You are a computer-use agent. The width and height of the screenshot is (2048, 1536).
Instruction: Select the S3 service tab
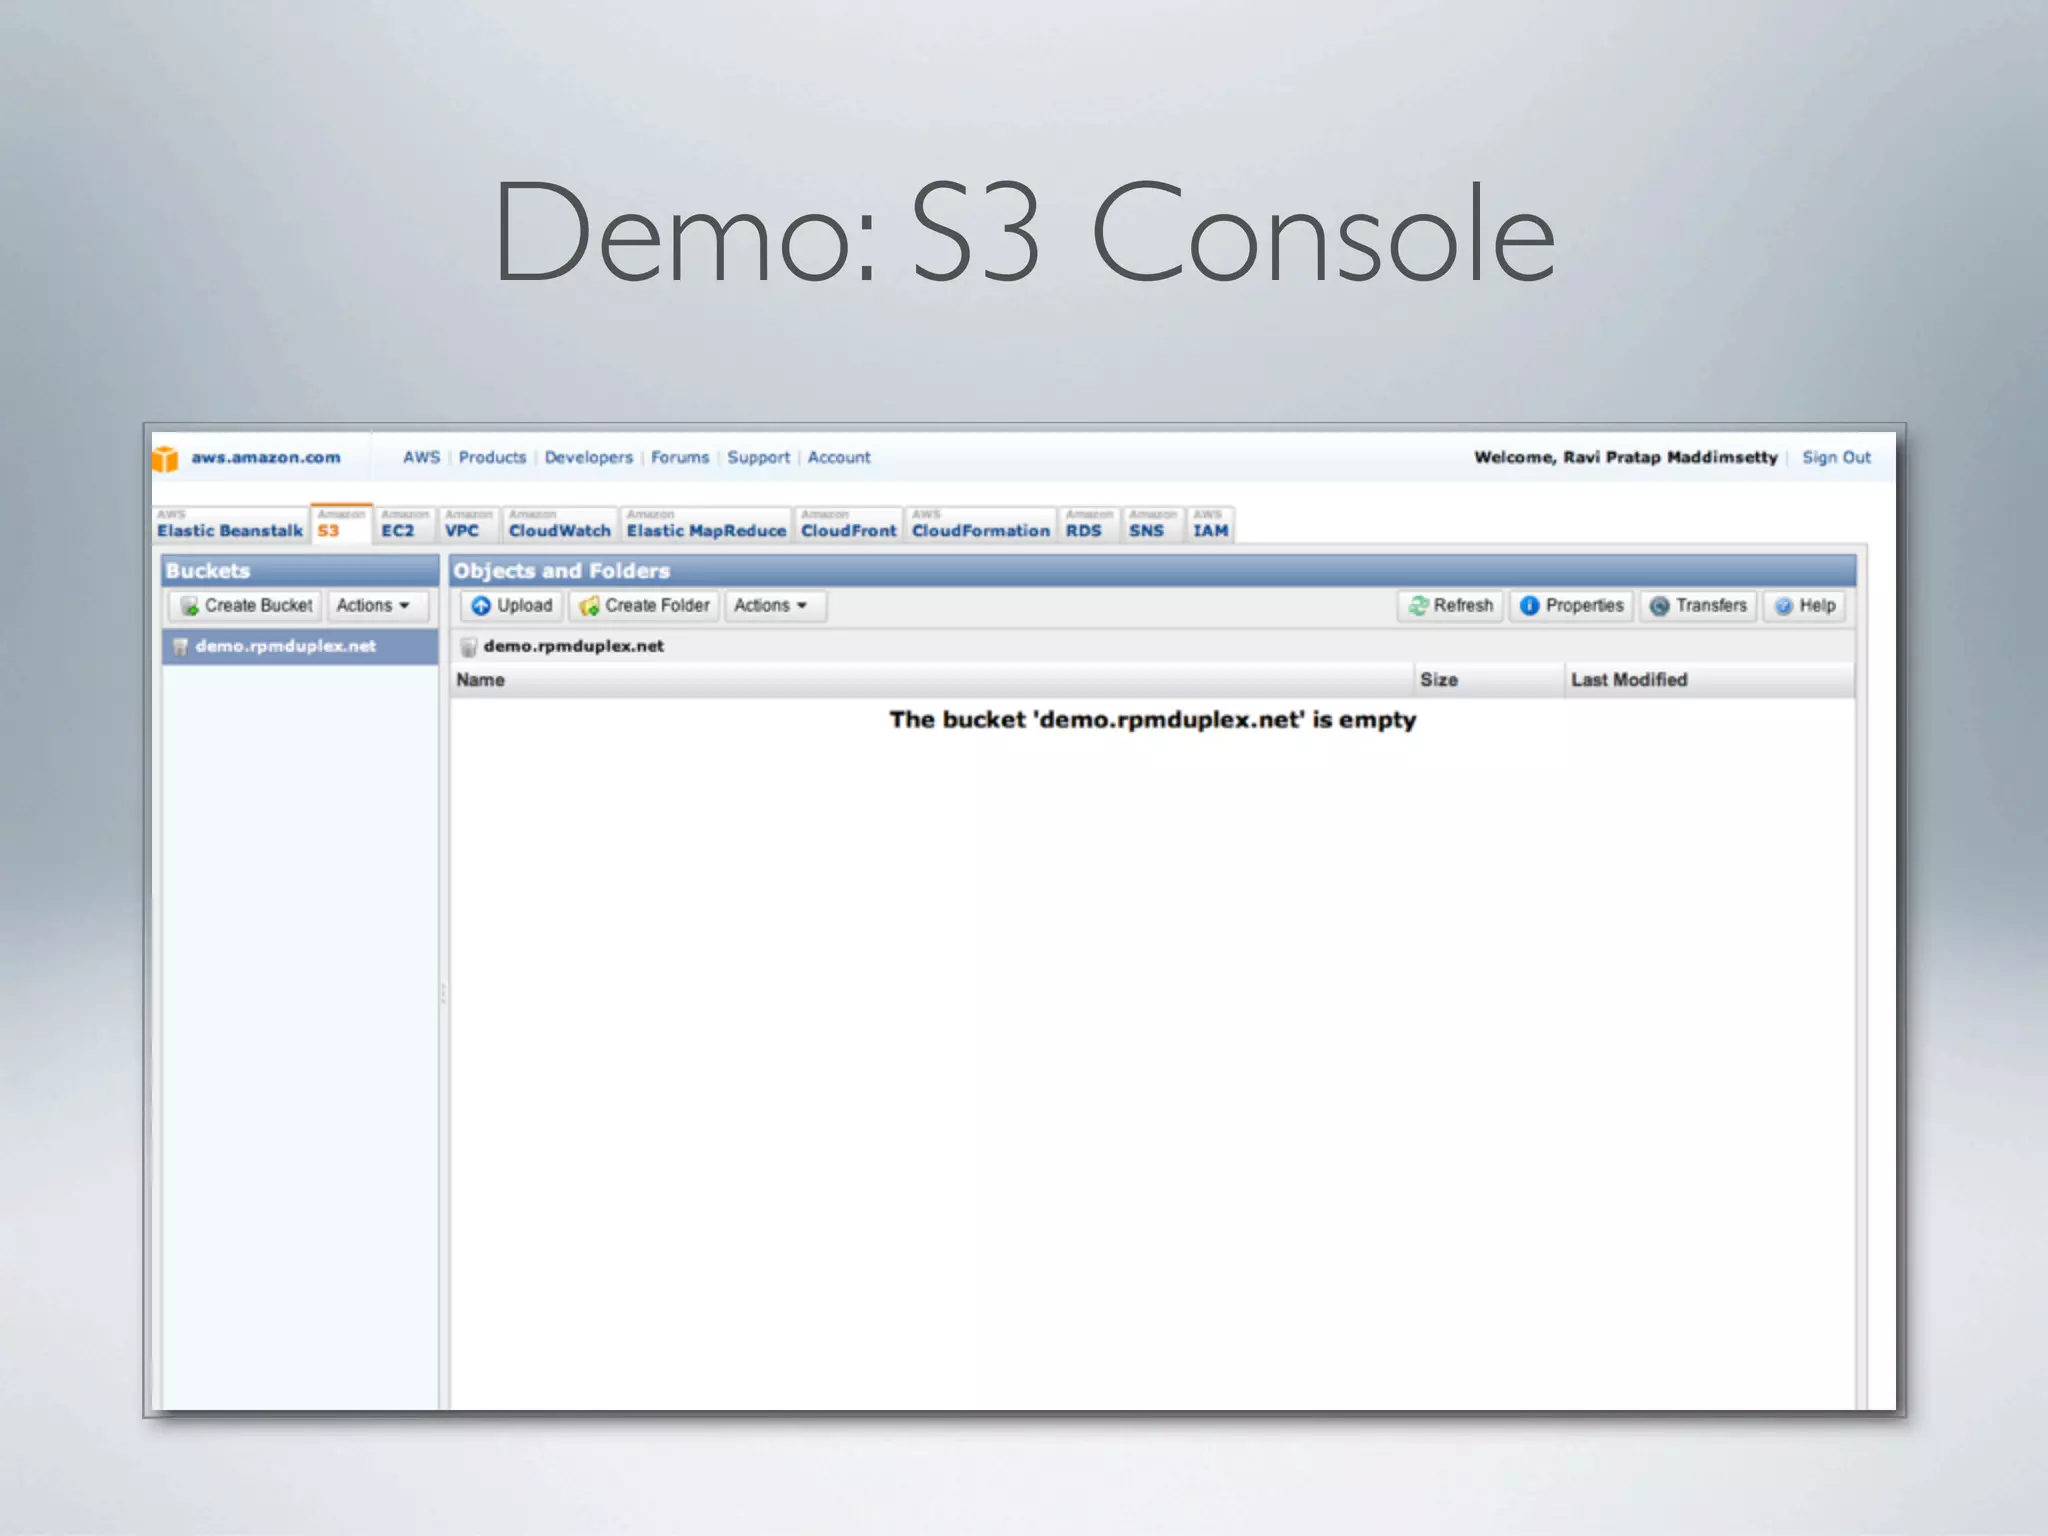coord(341,524)
